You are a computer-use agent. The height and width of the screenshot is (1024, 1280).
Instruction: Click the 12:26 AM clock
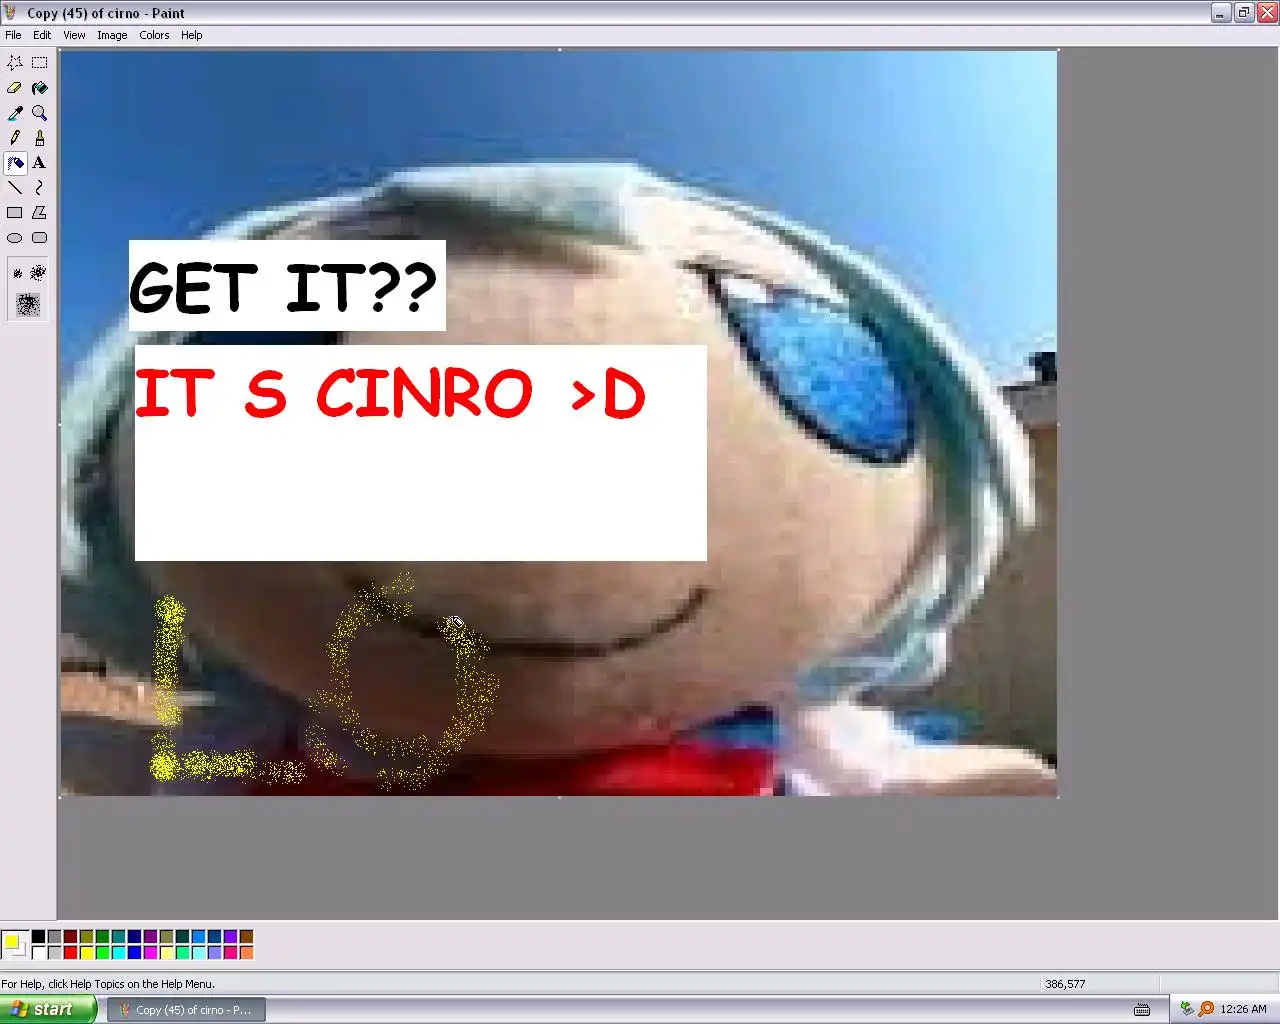coord(1243,1010)
